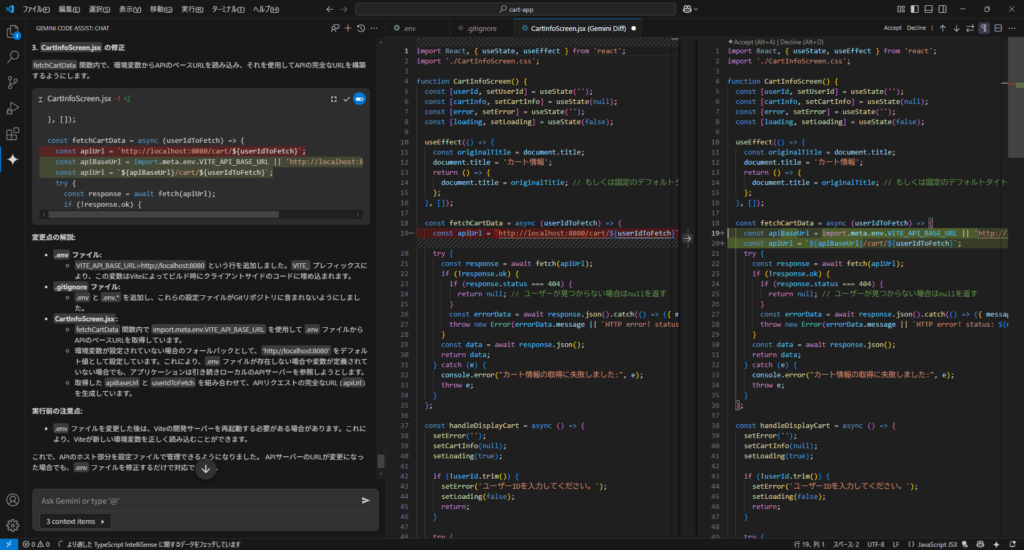This screenshot has height=550, width=1024.
Task: Open the 編集 menu
Action: [x=69, y=9]
